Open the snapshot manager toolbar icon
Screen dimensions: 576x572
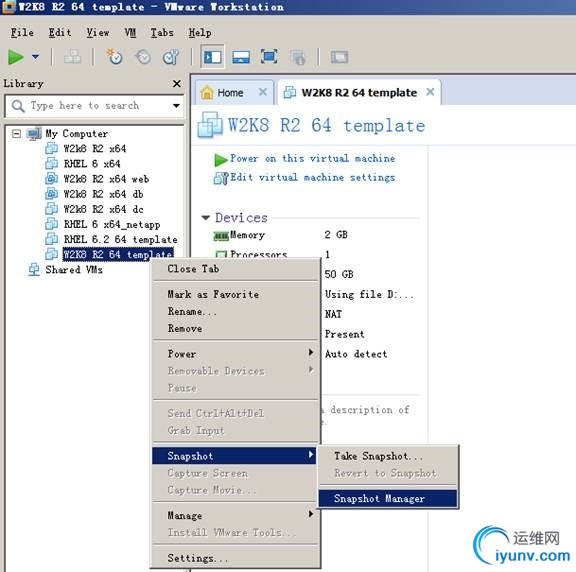171,57
